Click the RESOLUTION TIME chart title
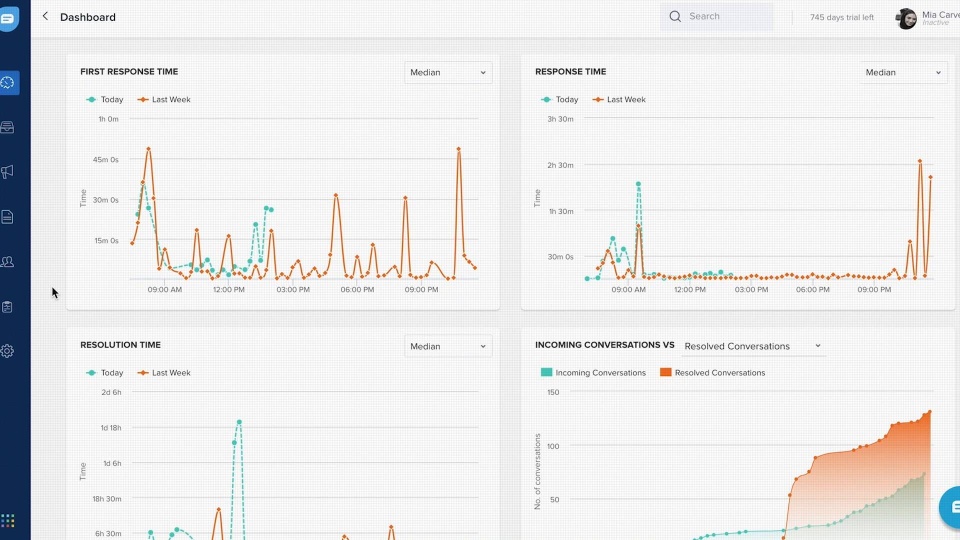The height and width of the screenshot is (540, 960). coord(121,345)
